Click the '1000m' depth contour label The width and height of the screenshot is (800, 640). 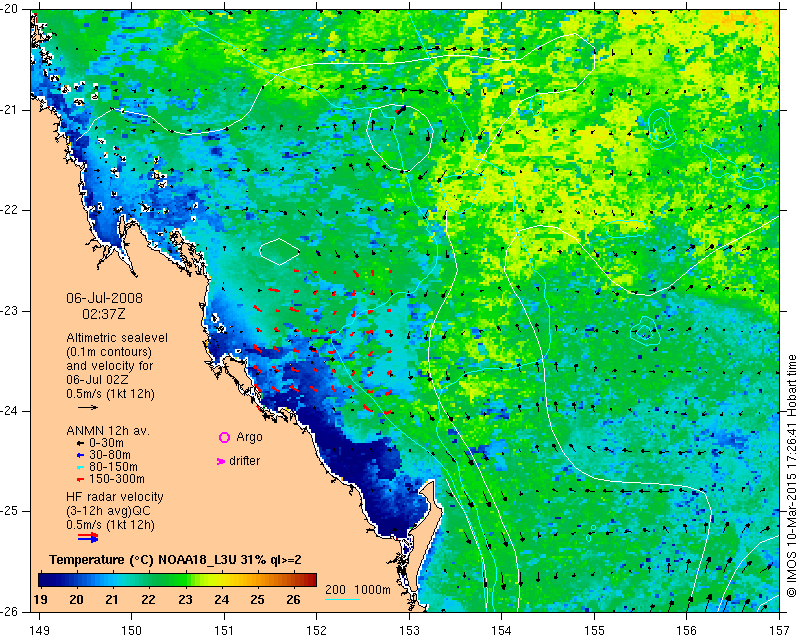[372, 590]
